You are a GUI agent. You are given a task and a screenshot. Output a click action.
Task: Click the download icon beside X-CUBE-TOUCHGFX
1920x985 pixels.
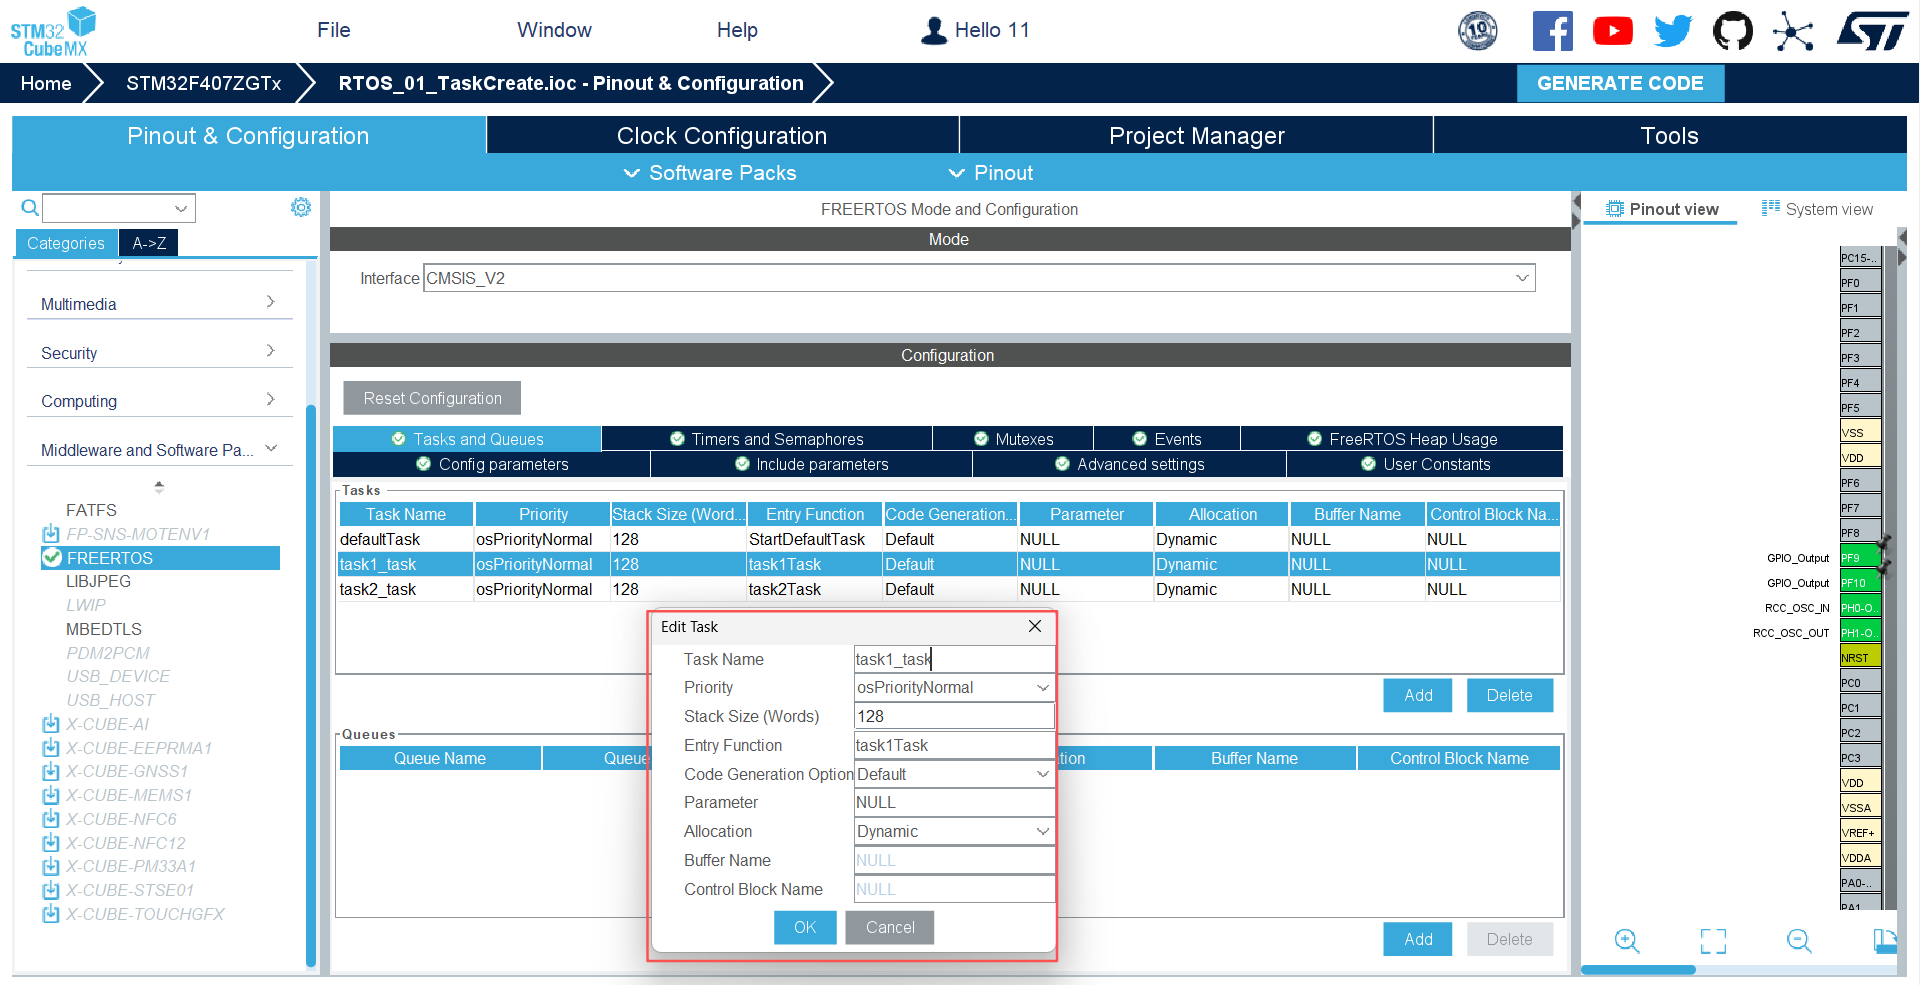point(51,914)
